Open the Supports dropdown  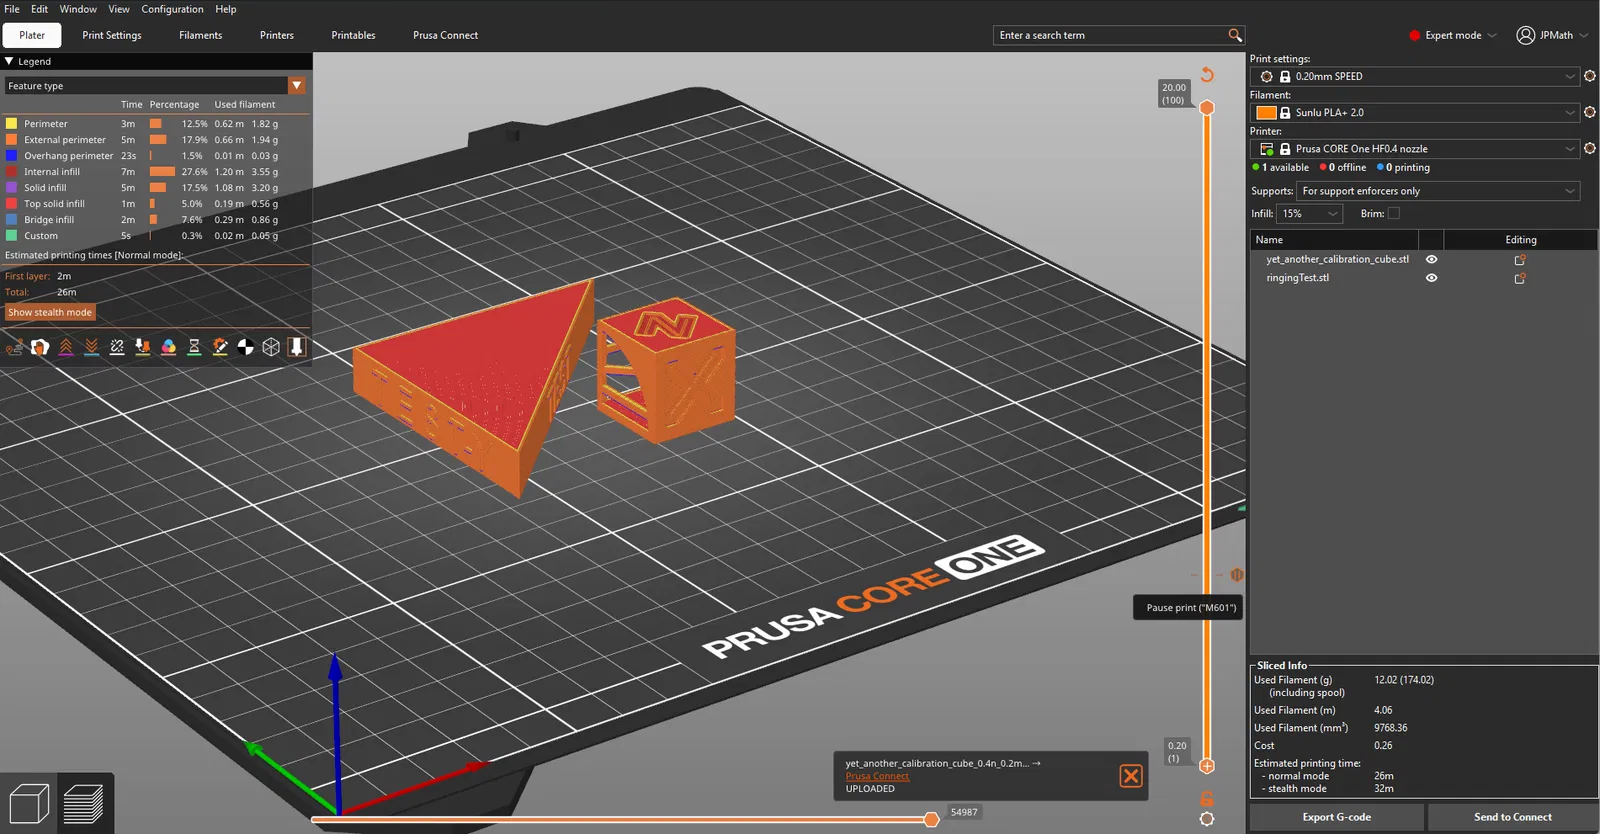[x=1438, y=191]
